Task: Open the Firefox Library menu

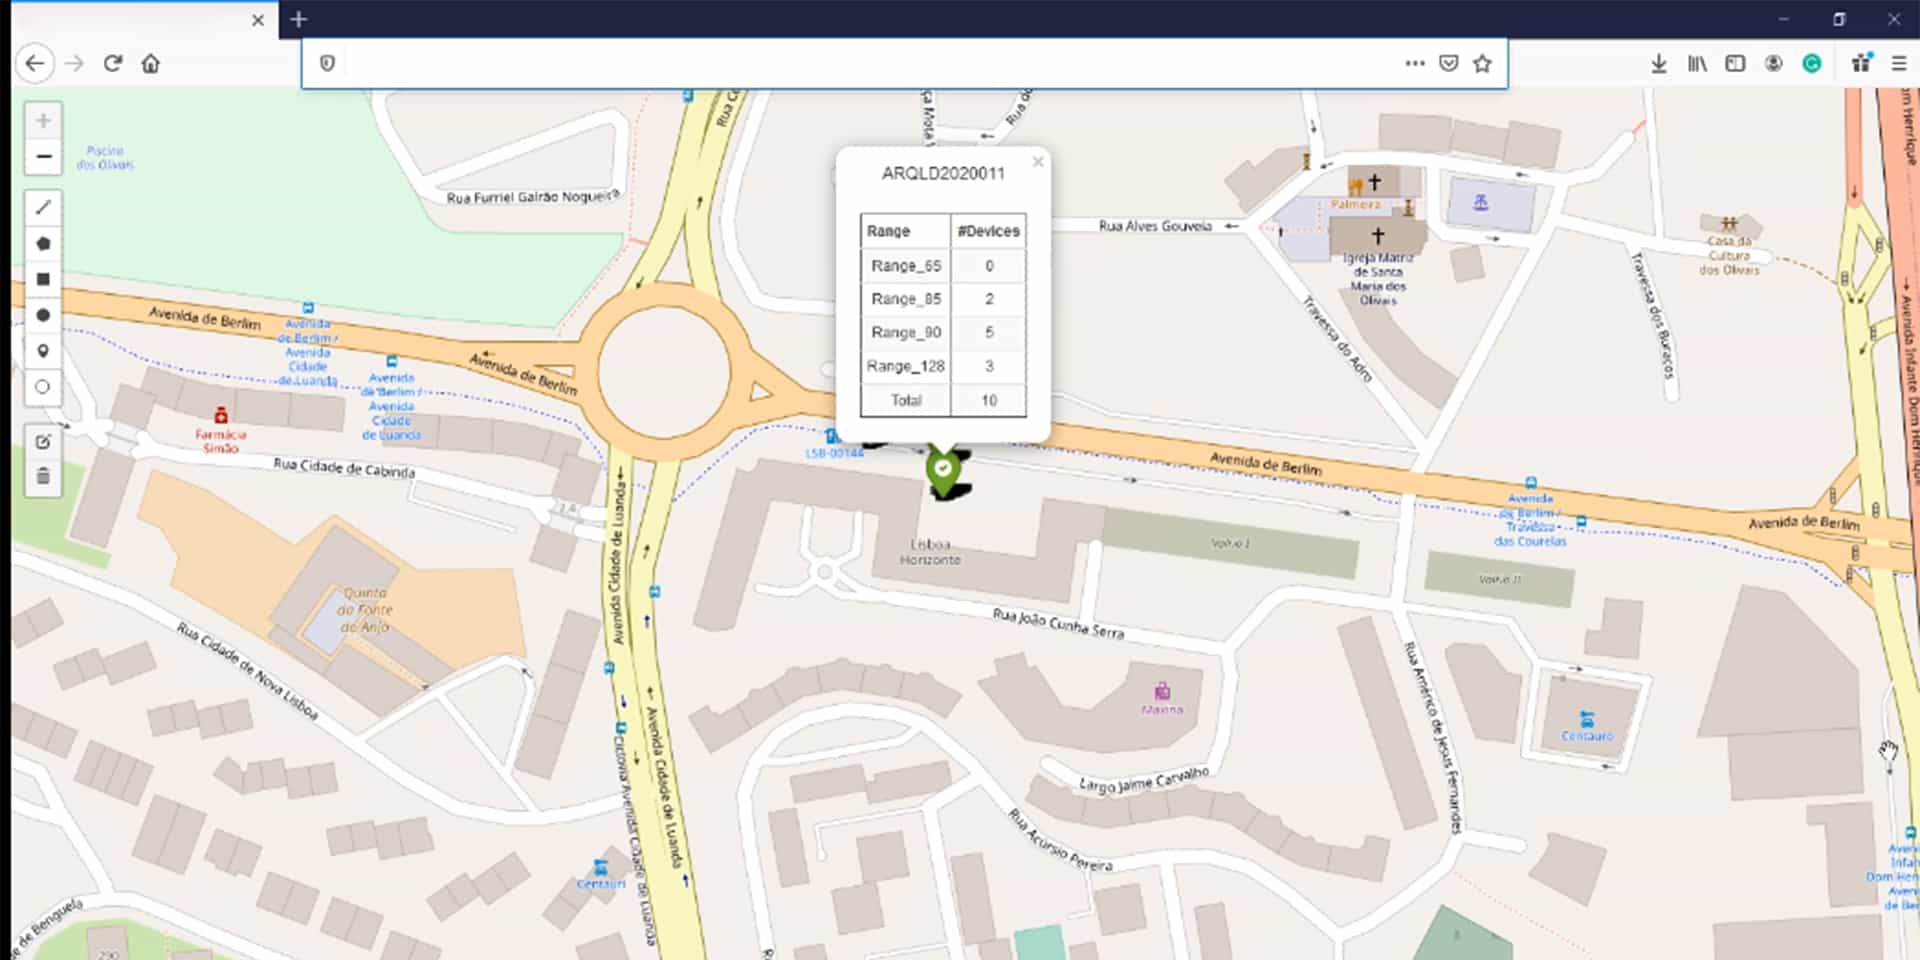Action: [x=1696, y=63]
